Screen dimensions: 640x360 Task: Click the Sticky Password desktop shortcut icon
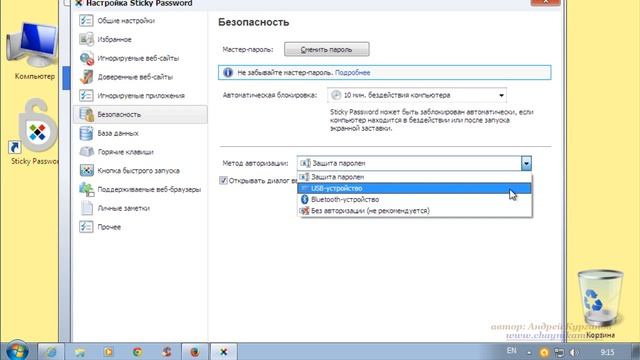tap(33, 127)
